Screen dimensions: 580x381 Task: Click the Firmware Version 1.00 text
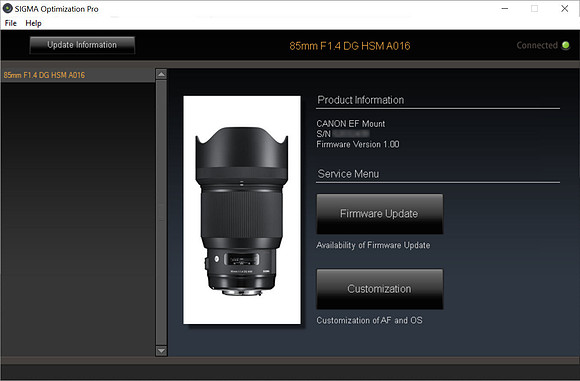point(358,144)
